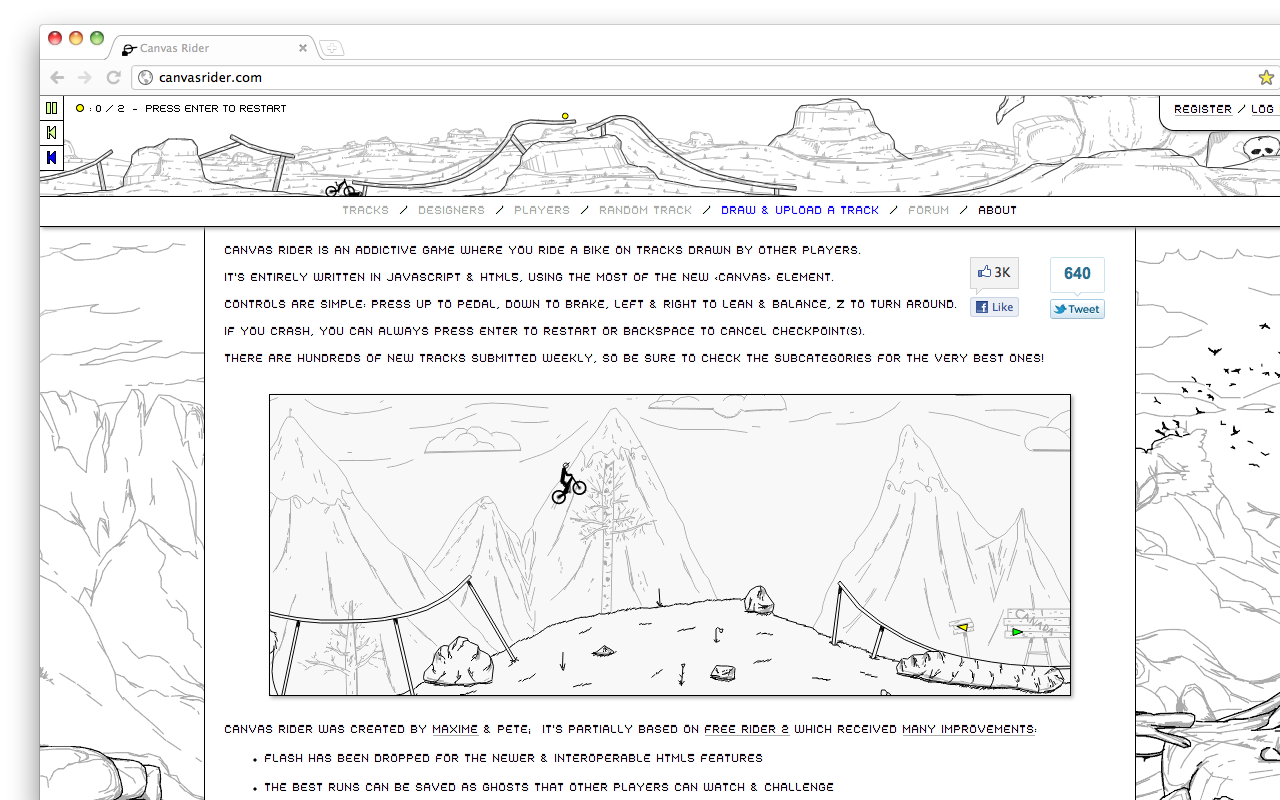Click the yellow arrow sign in preview
The height and width of the screenshot is (800, 1280).
[x=962, y=627]
